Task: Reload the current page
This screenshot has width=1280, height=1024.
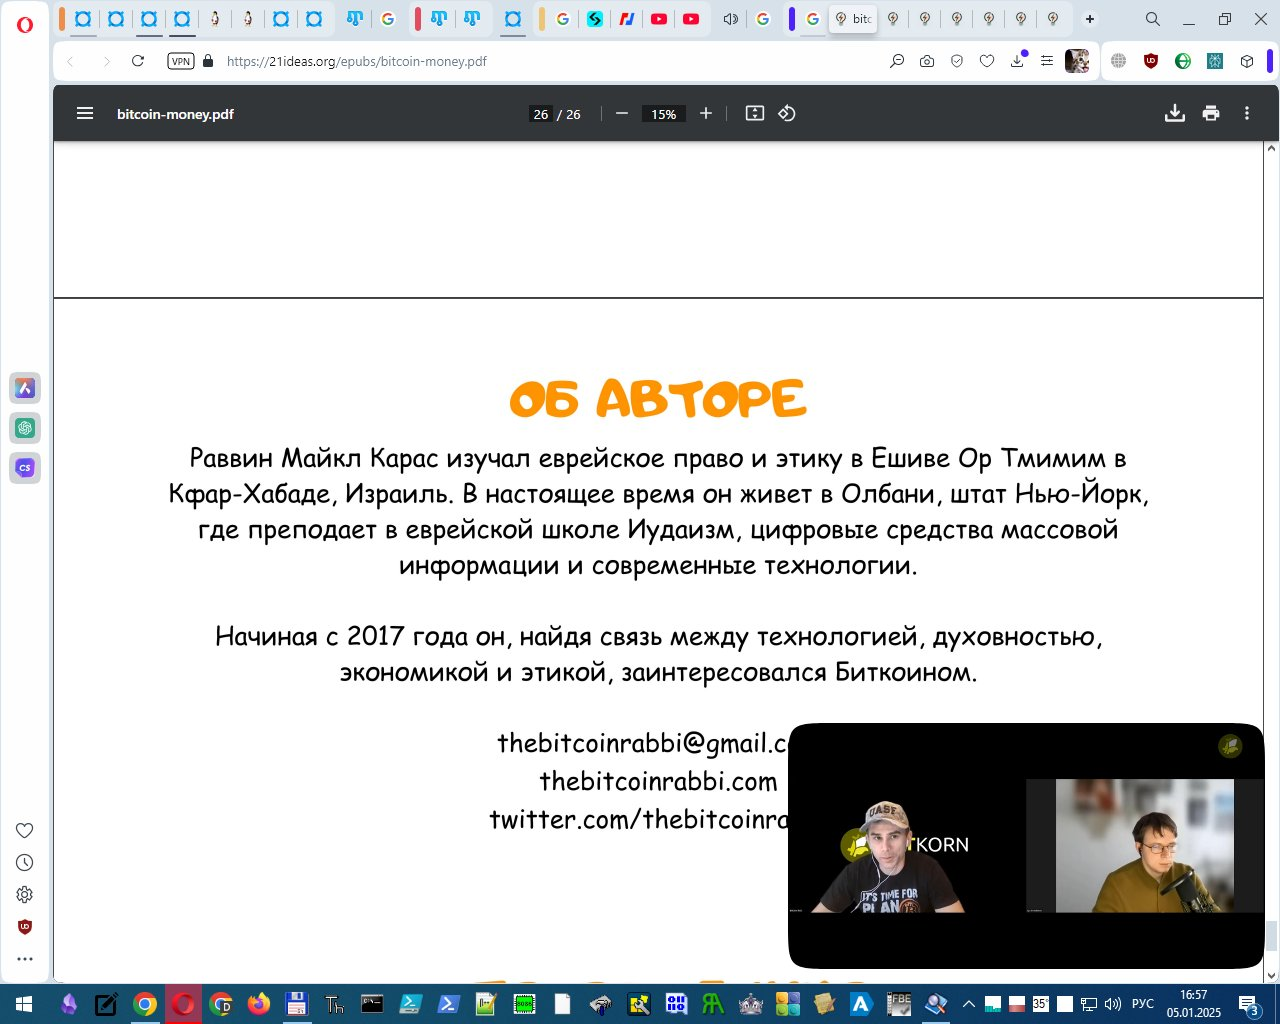Action: (138, 61)
